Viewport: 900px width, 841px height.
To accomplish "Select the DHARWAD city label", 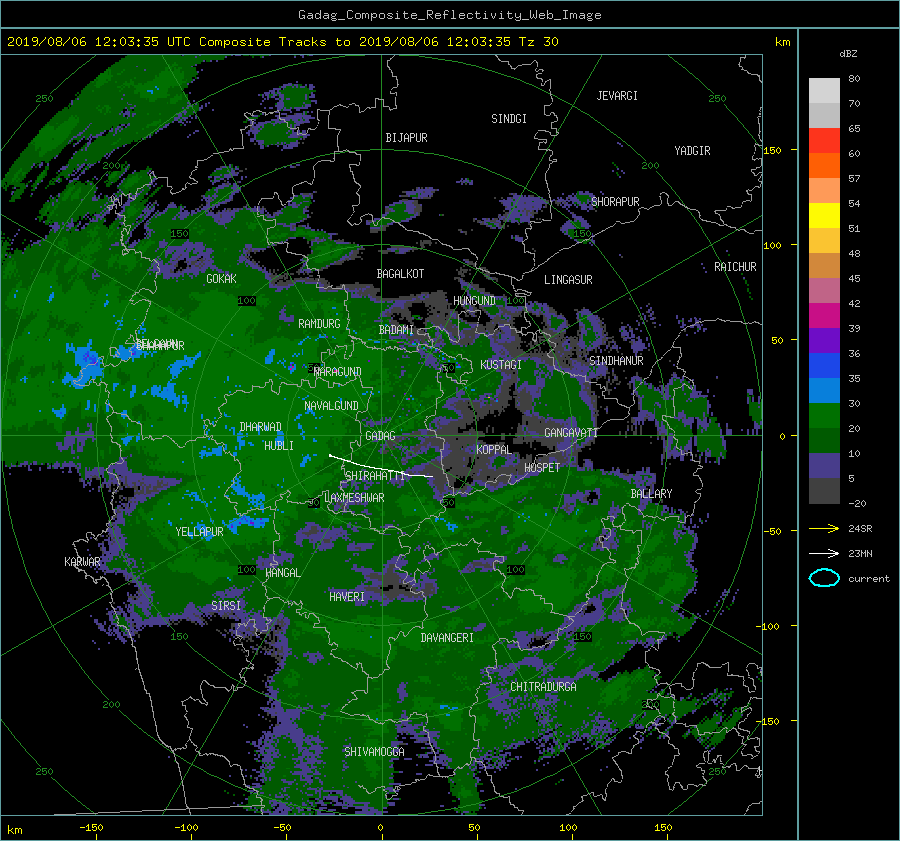I will point(261,427).
